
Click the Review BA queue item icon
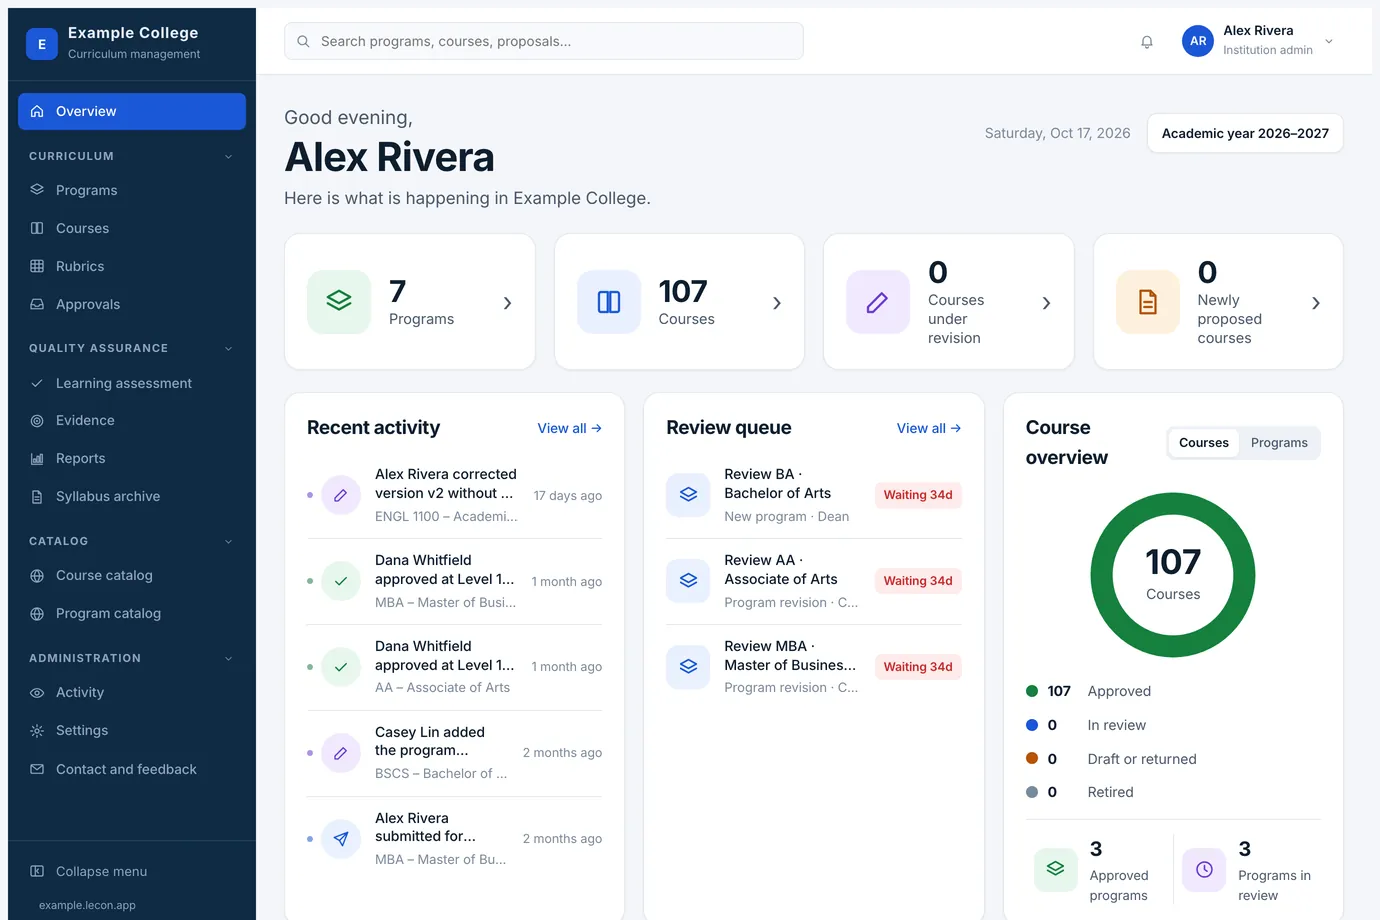click(688, 495)
